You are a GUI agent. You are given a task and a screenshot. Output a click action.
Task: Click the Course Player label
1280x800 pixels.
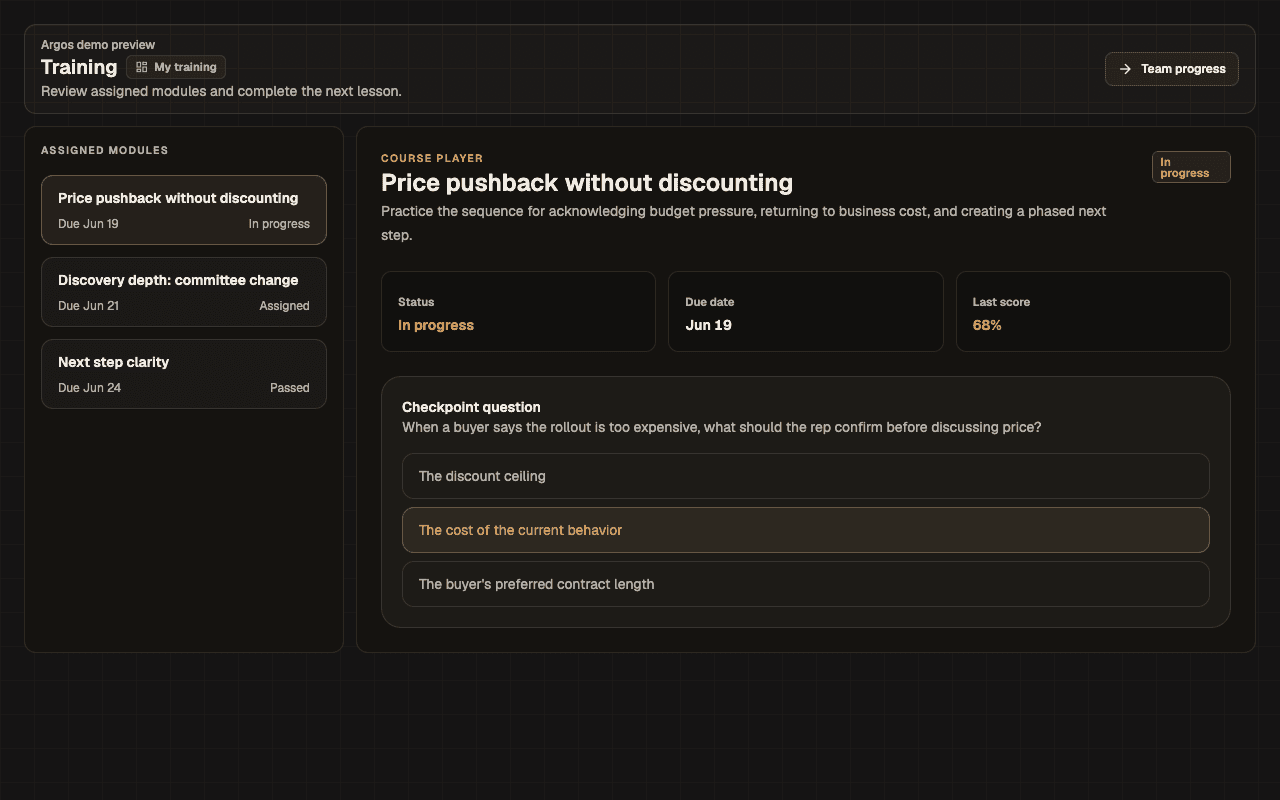pyautogui.click(x=432, y=158)
